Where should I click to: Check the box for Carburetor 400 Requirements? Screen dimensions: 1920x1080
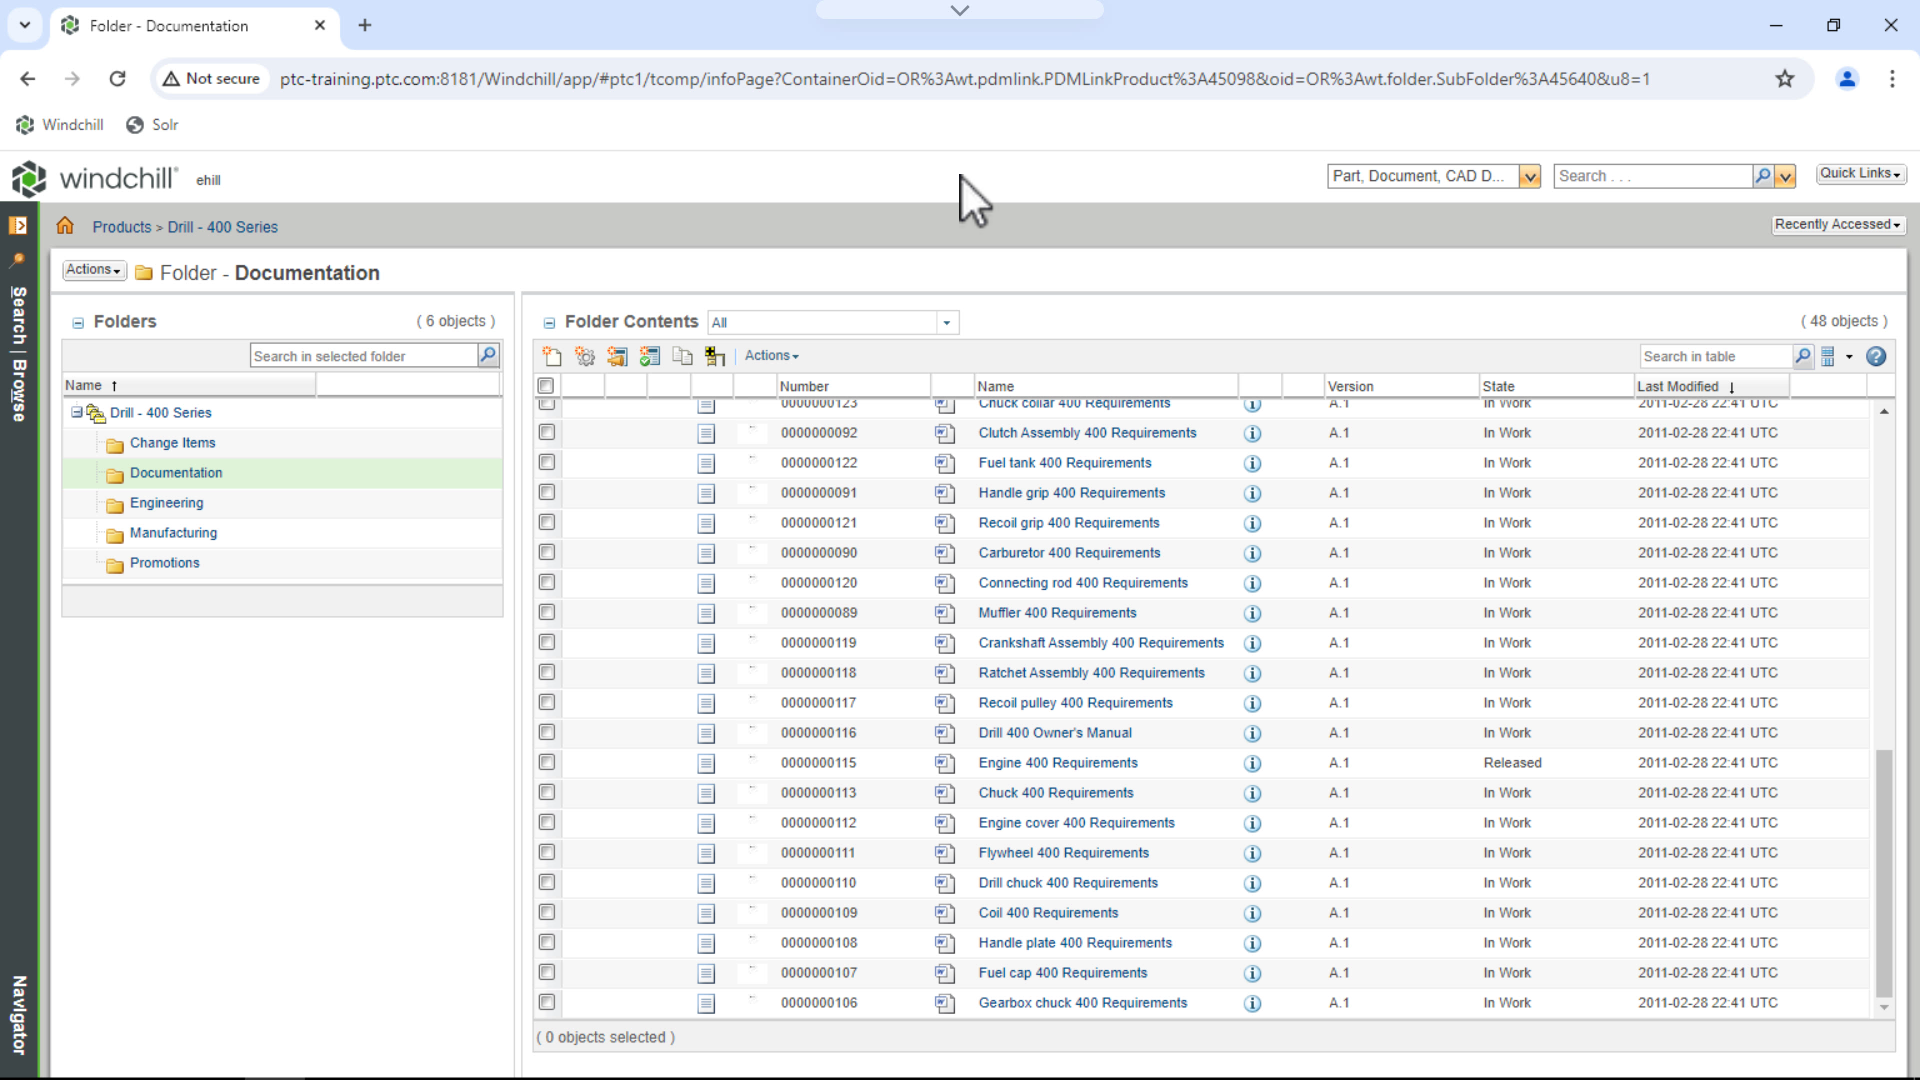click(x=547, y=552)
